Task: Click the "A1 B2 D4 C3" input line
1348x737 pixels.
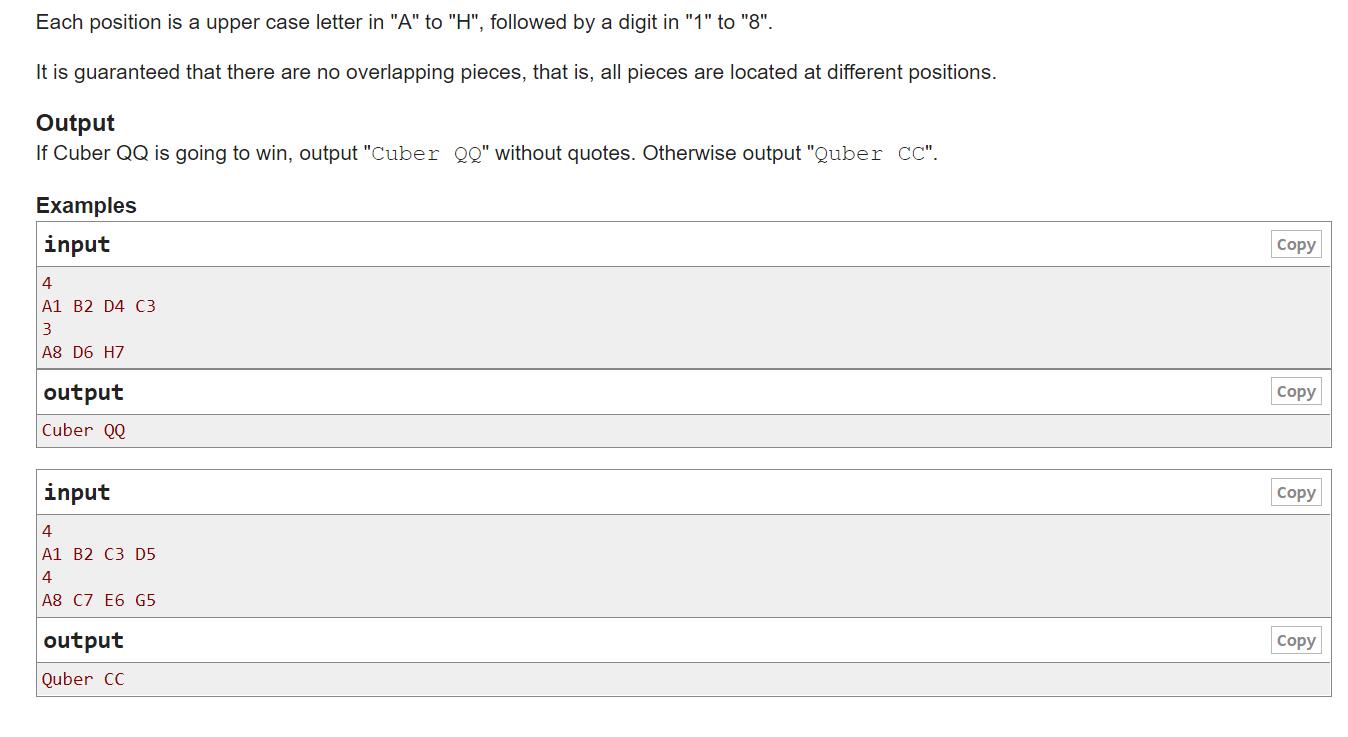Action: coord(99,306)
